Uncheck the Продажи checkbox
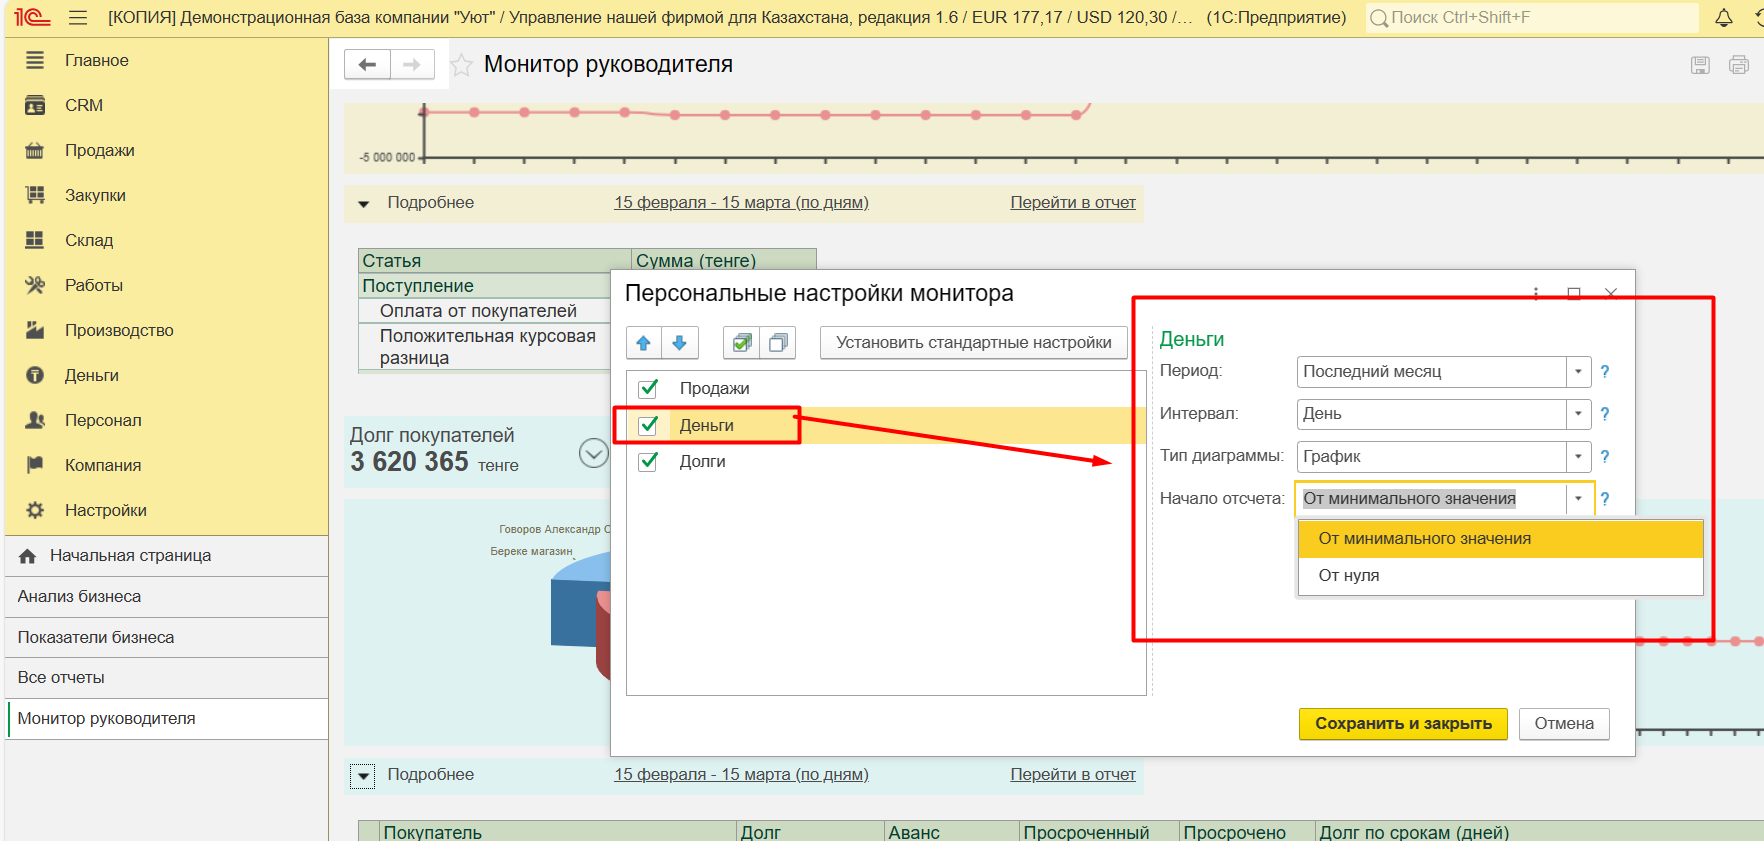Viewport: 1764px width, 841px height. (x=648, y=388)
